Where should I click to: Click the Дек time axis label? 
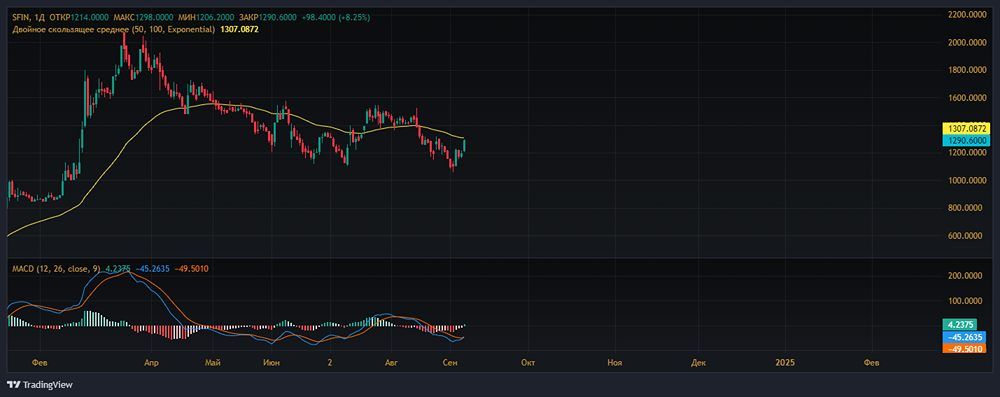point(698,362)
